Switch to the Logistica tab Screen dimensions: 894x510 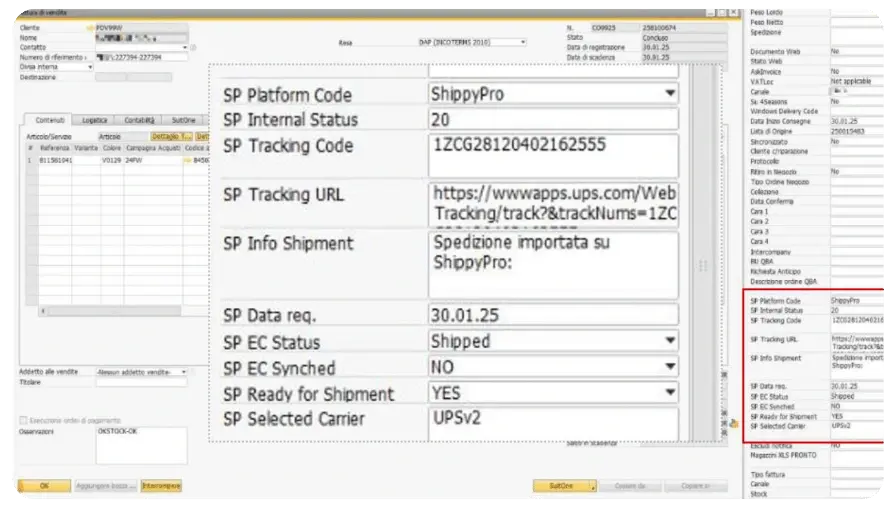(94, 120)
